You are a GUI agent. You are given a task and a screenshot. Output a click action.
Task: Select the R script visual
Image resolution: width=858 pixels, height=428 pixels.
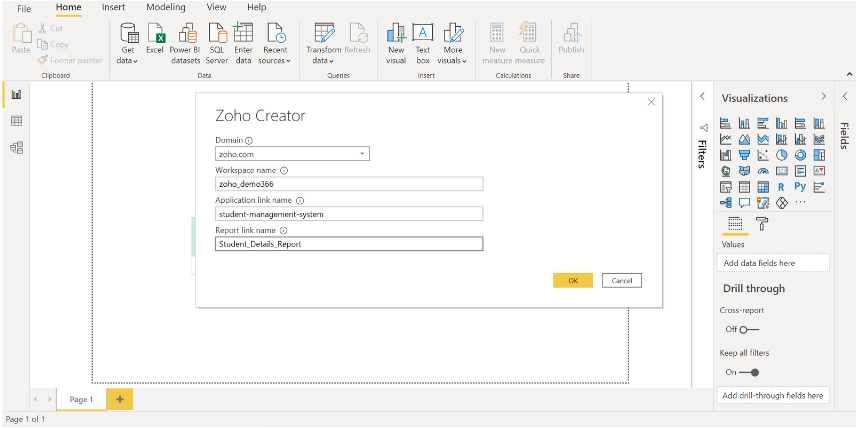pos(781,187)
